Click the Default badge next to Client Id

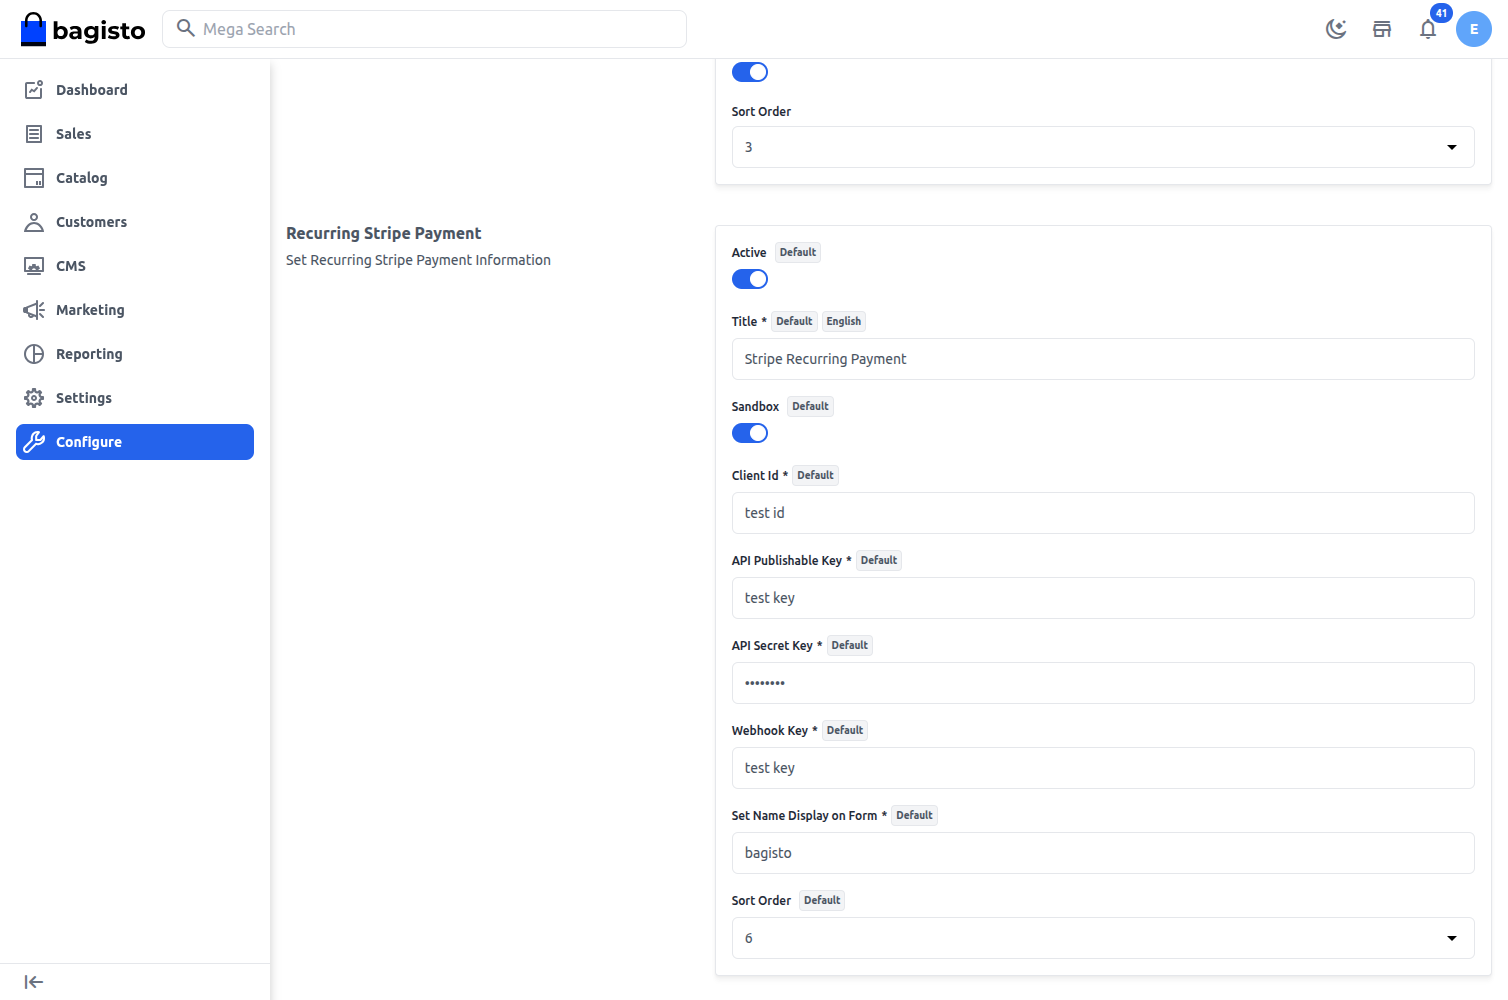[x=815, y=475]
